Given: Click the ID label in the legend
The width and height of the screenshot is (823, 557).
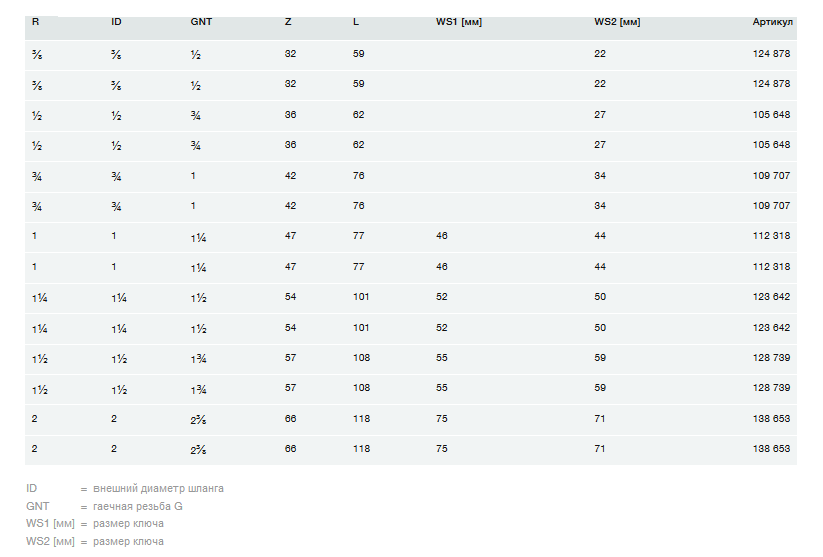Looking at the screenshot, I should click(32, 489).
